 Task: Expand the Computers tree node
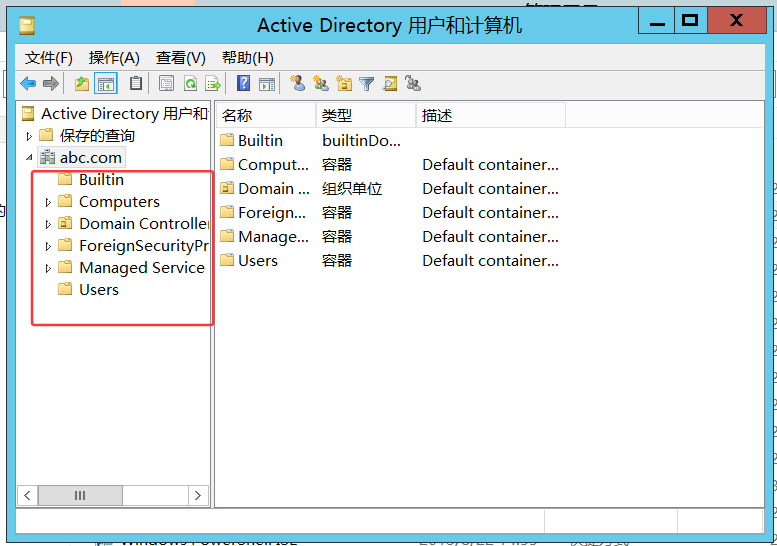[48, 202]
